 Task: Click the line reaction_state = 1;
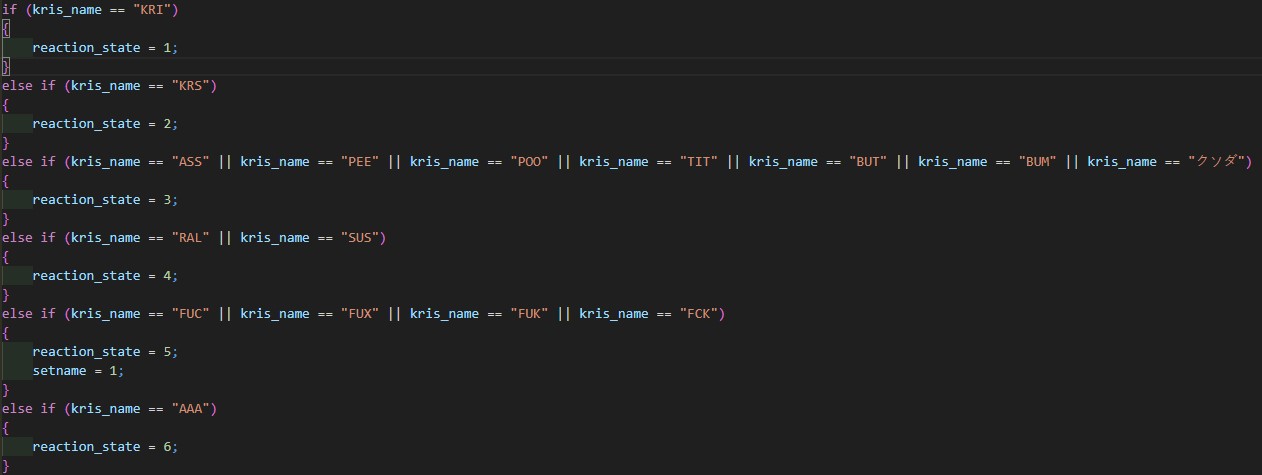click(106, 48)
